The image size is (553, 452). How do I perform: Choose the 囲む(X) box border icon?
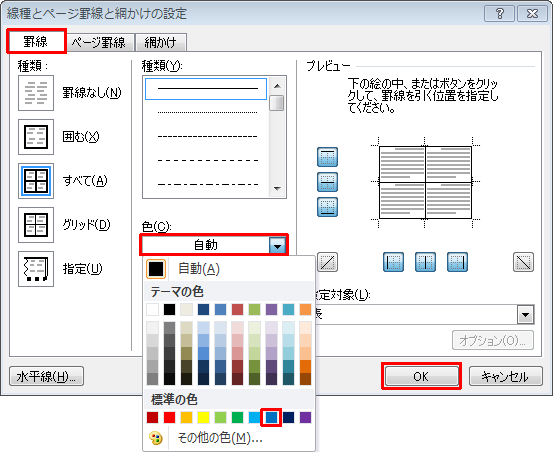(36, 137)
